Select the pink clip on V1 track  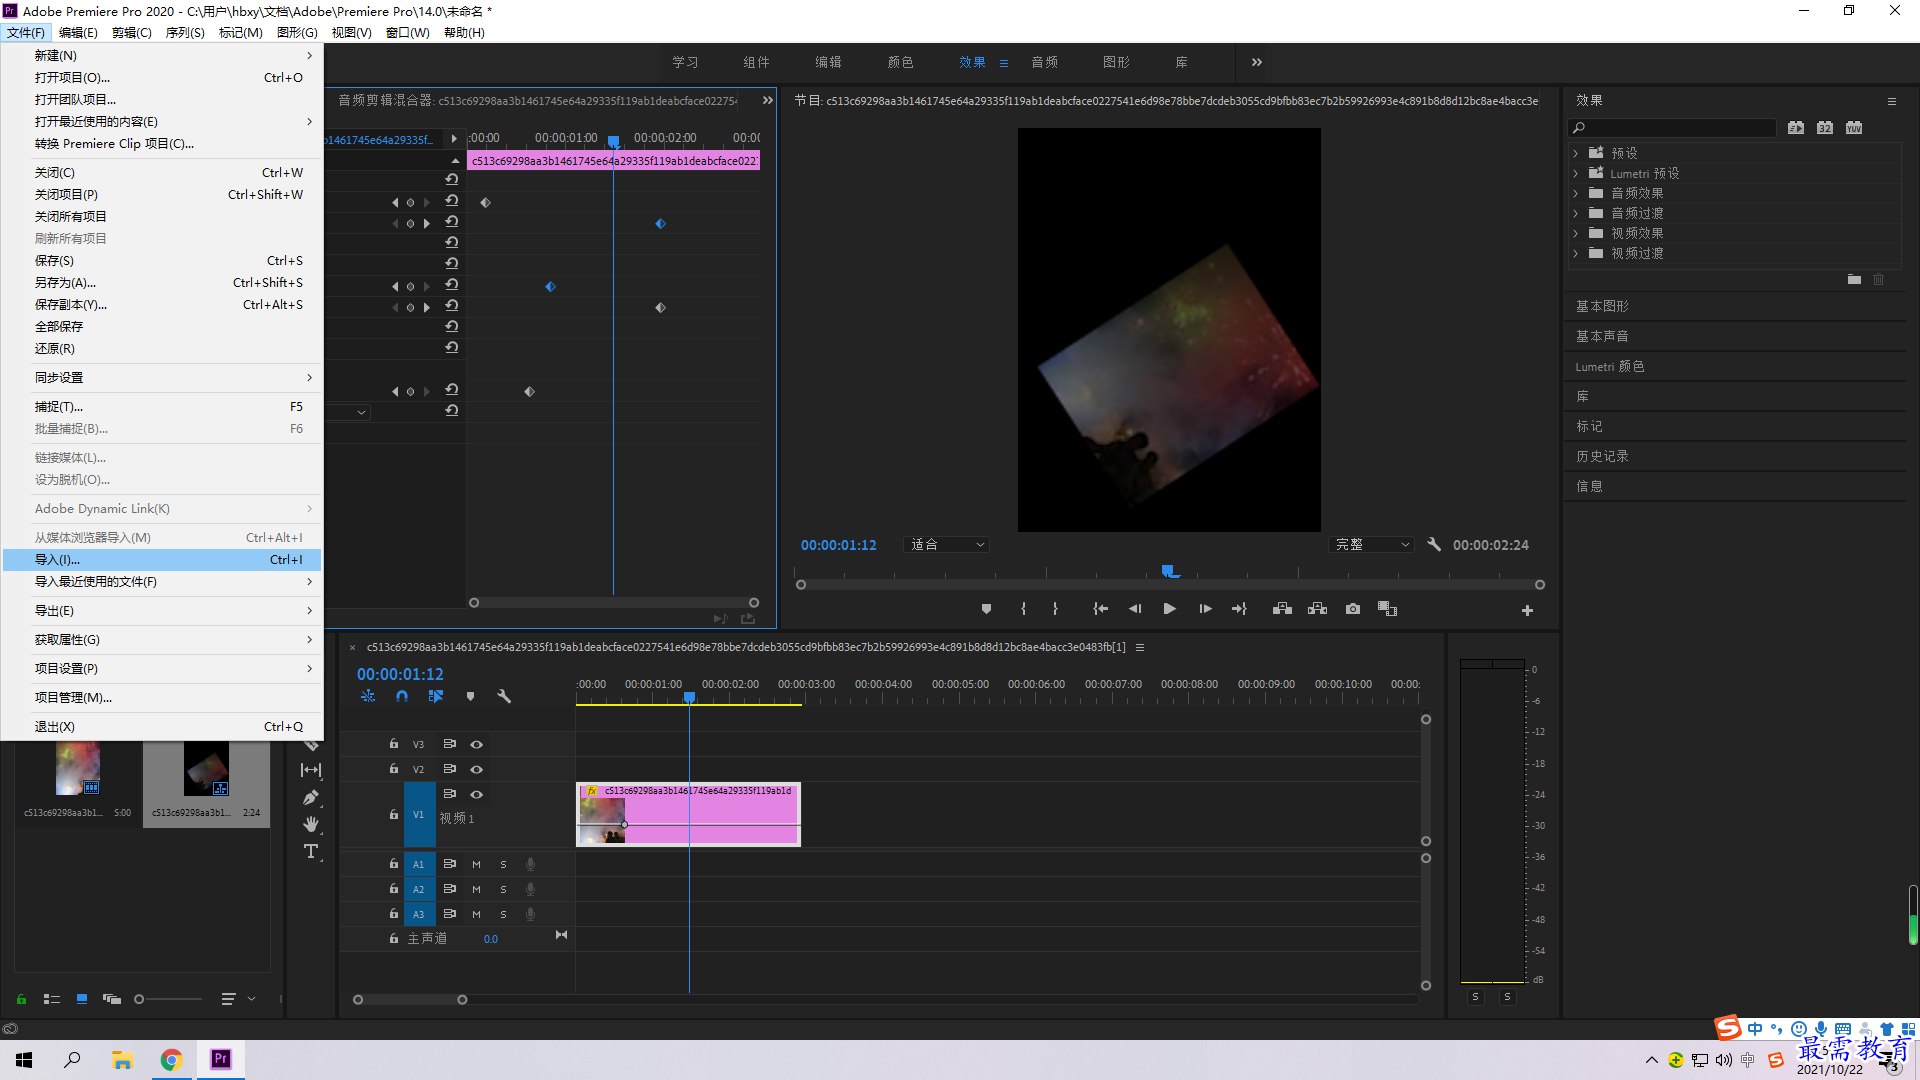coord(688,814)
